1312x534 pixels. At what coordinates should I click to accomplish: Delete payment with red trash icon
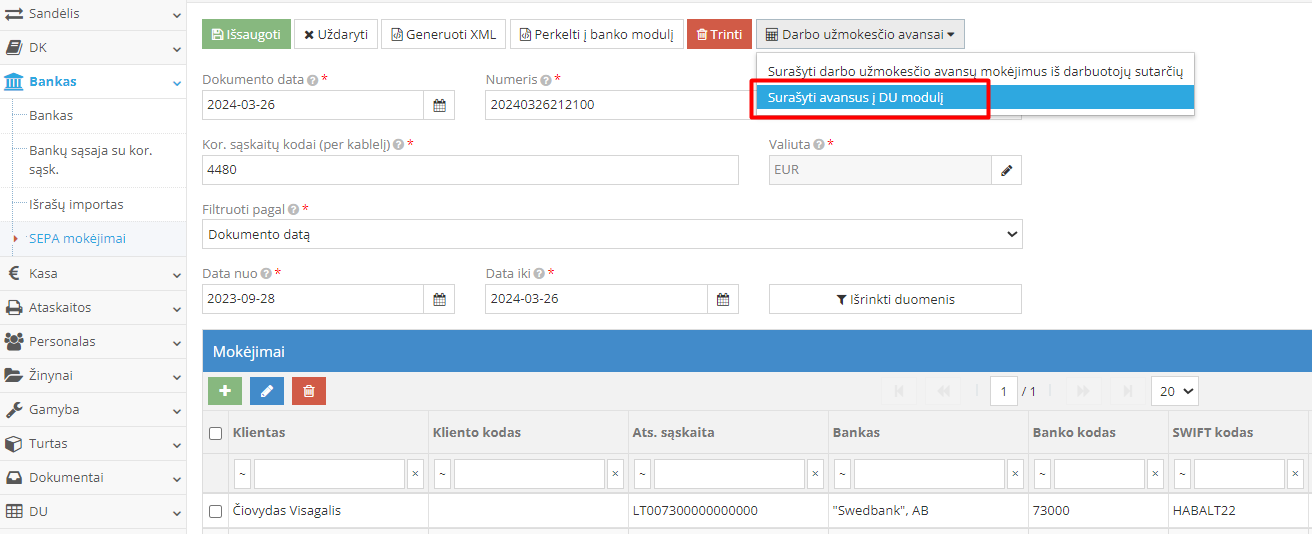click(309, 391)
